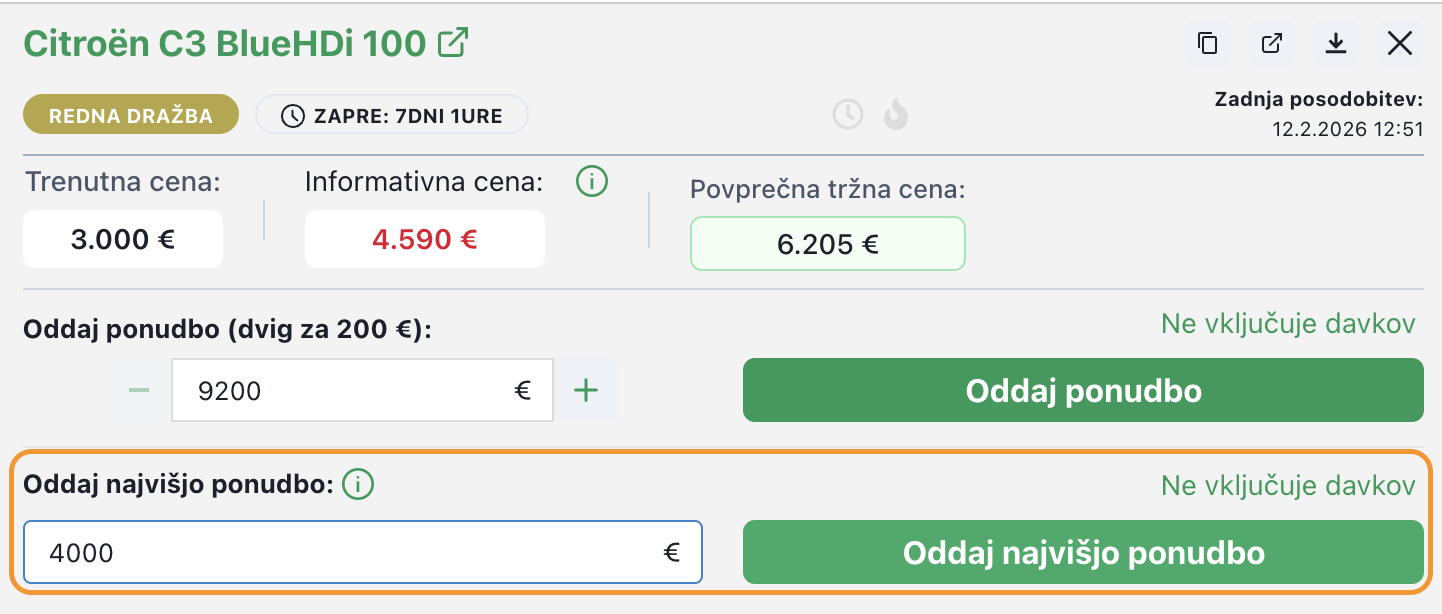Click info icon beside Oddaj najvišjo ponudbo

pos(358,485)
